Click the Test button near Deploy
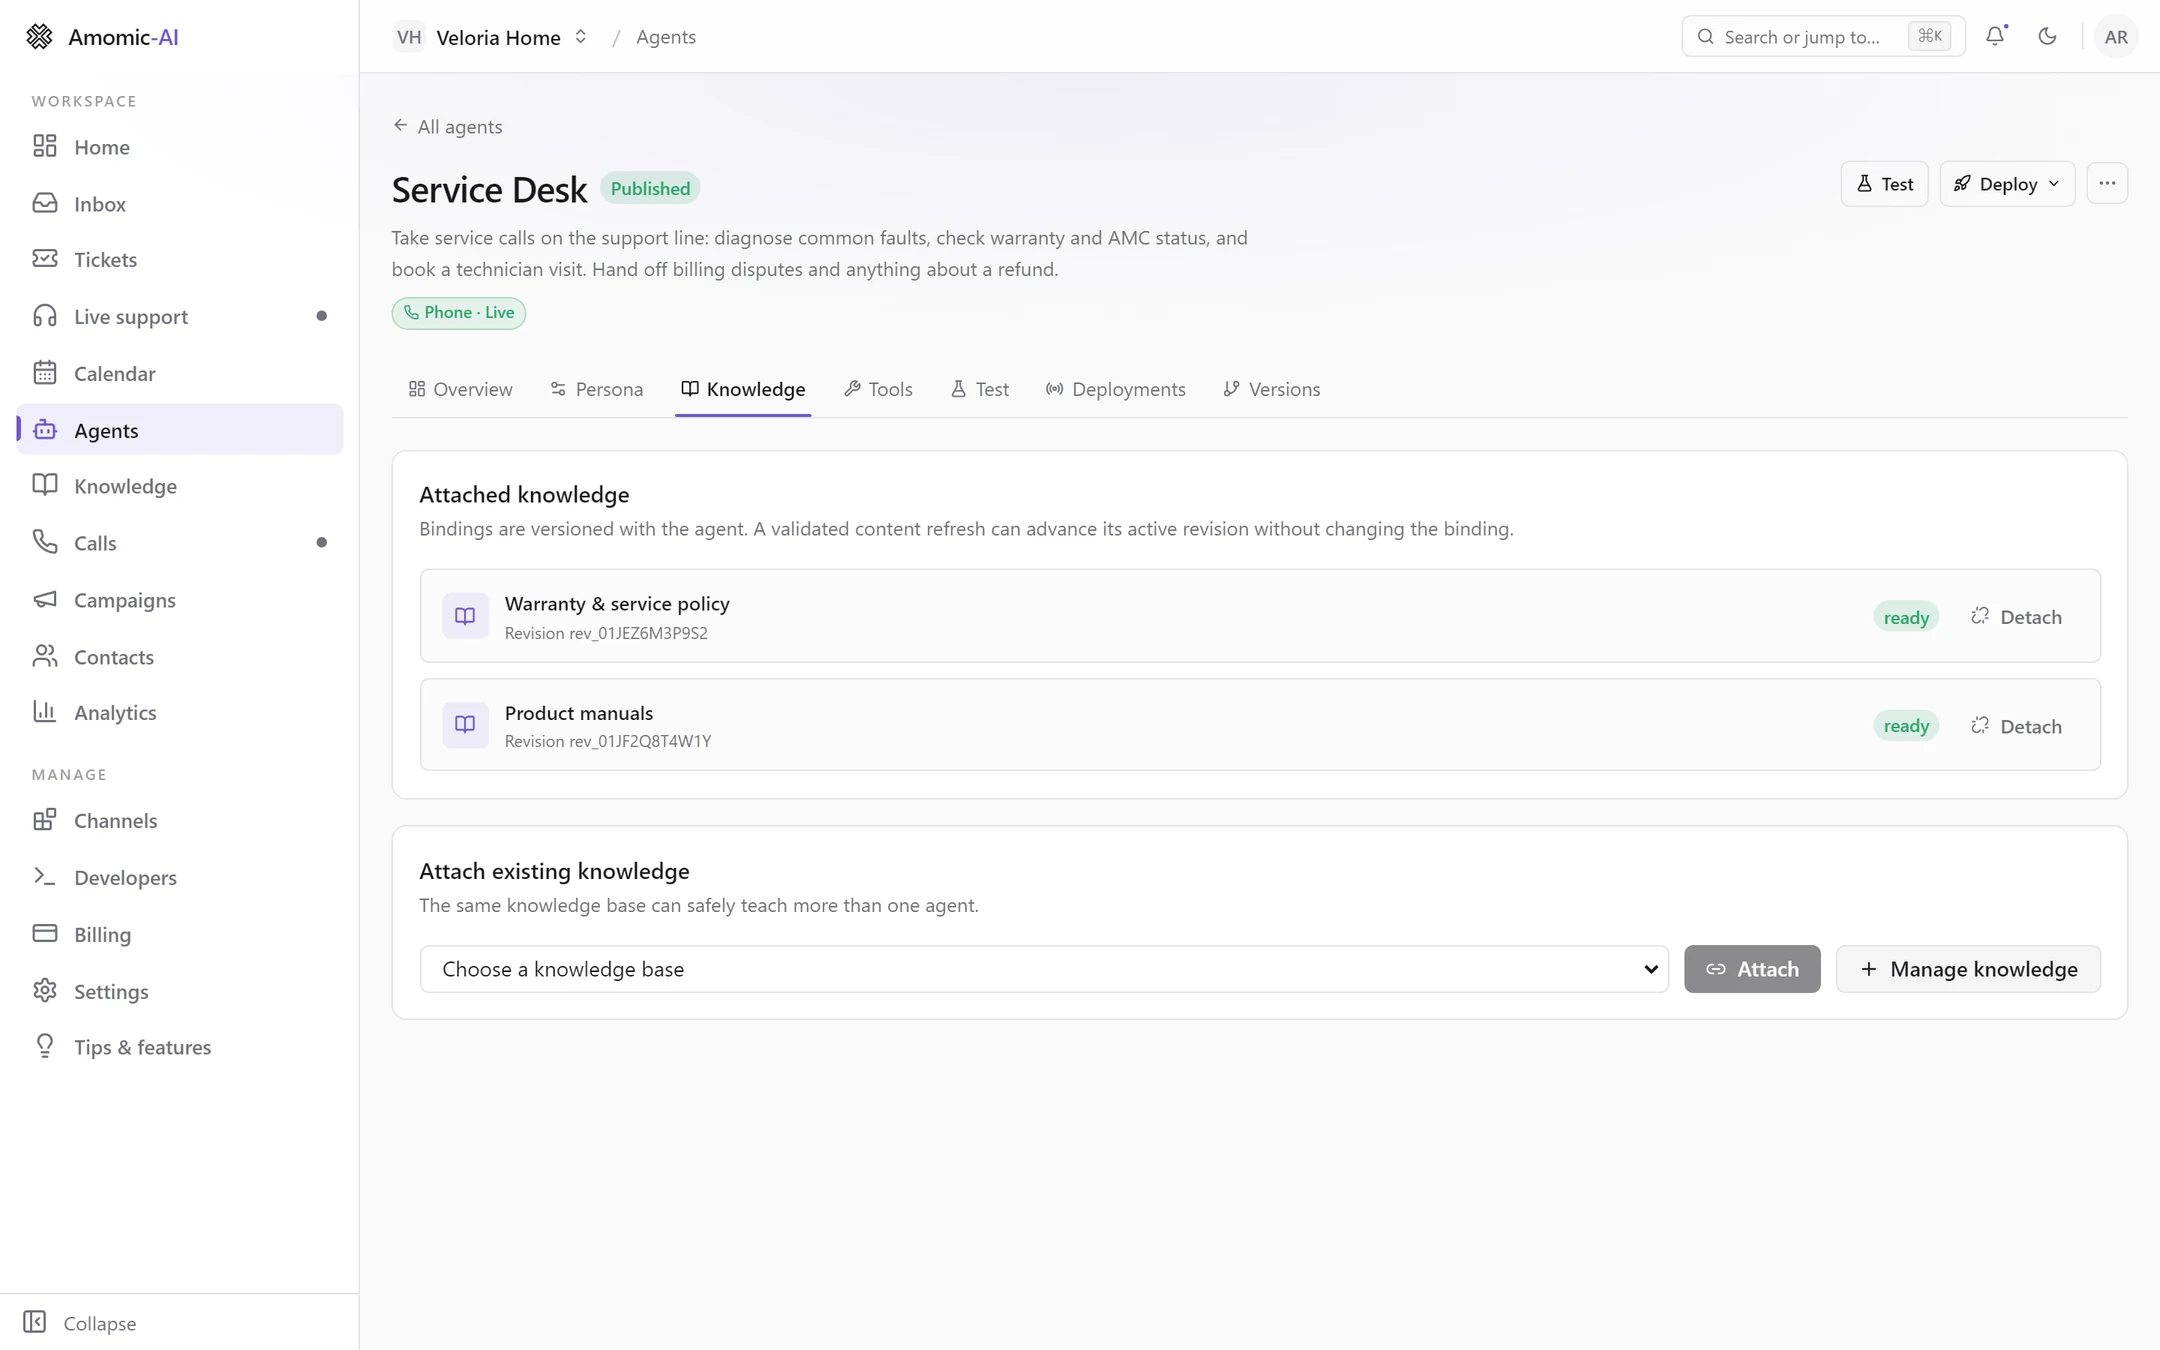Image resolution: width=2160 pixels, height=1350 pixels. click(1884, 184)
